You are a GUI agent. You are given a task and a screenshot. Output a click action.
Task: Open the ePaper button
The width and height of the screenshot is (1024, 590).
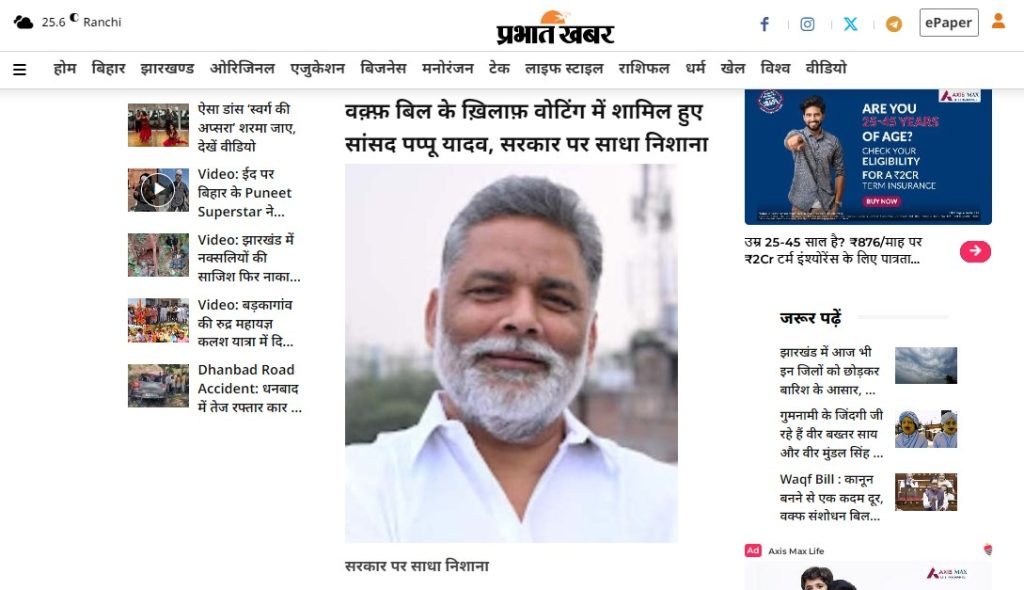[948, 23]
